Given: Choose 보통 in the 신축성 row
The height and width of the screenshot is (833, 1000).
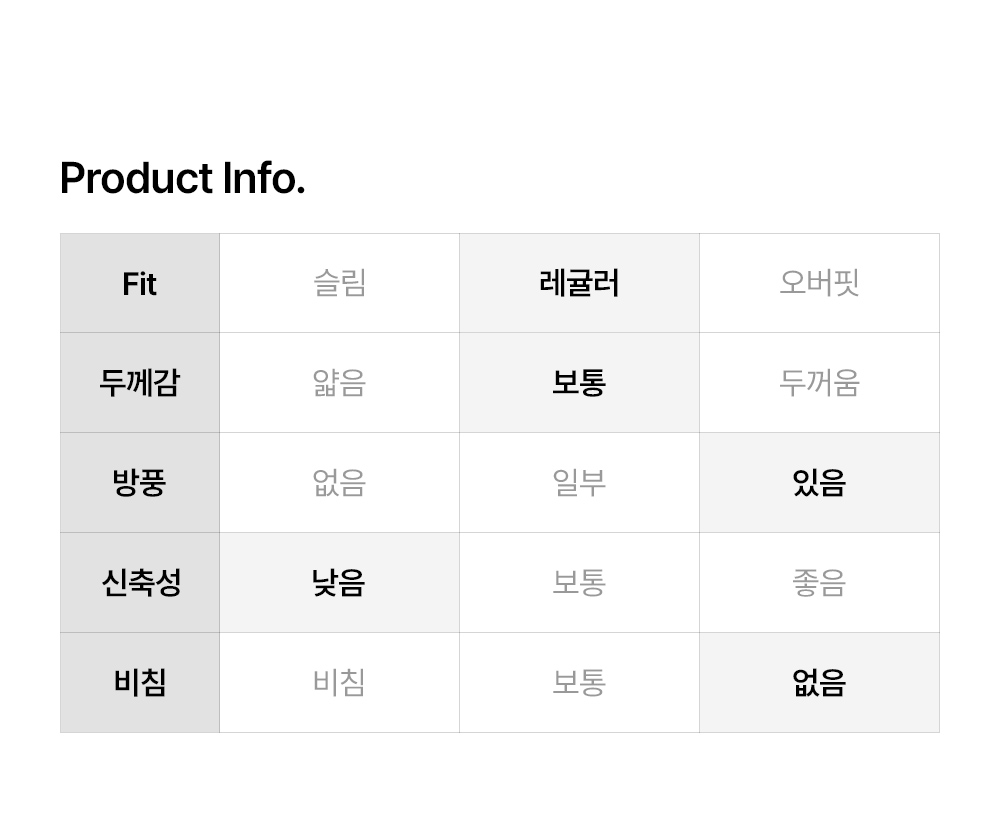Looking at the screenshot, I should (x=579, y=583).
